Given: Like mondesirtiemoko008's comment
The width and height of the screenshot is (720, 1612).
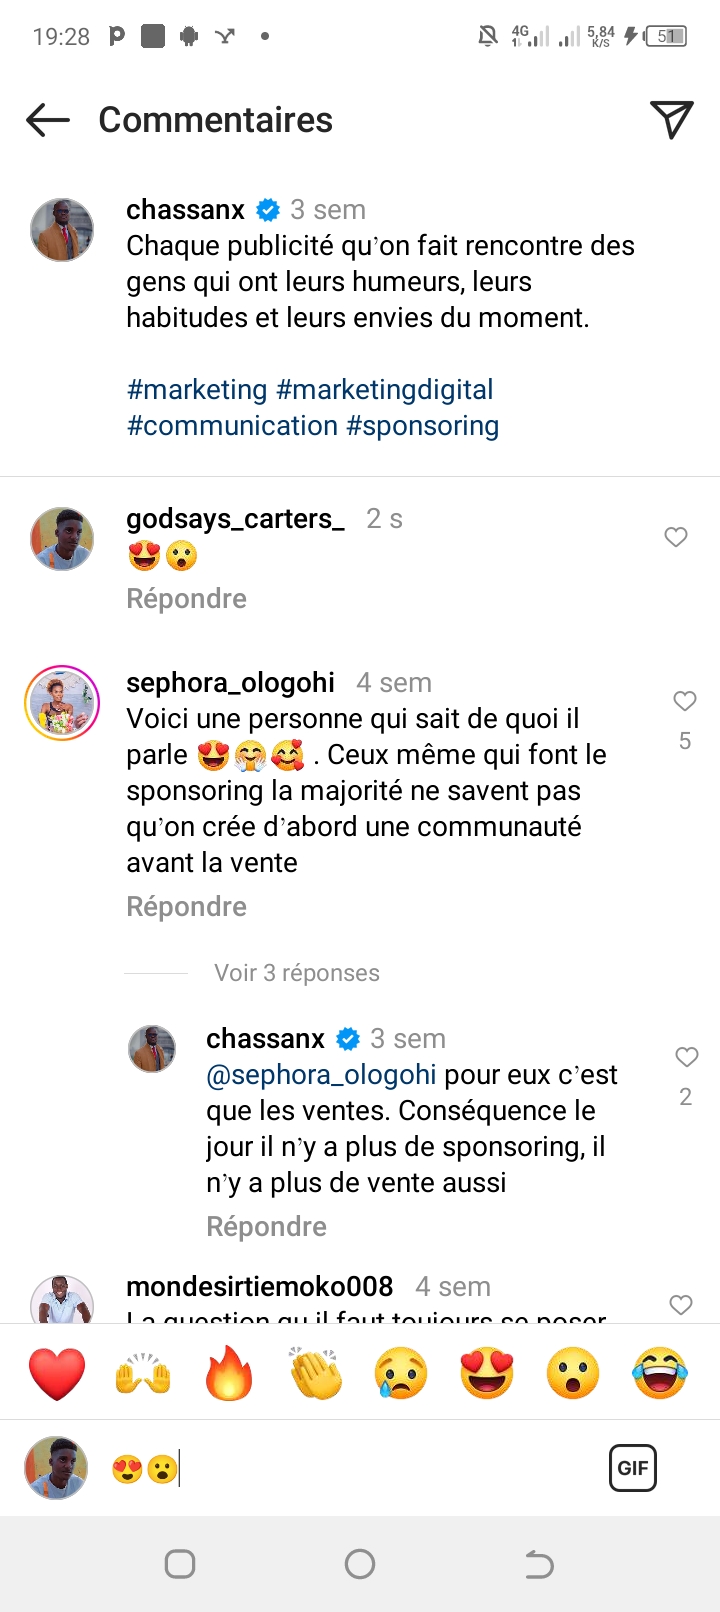Looking at the screenshot, I should click(x=681, y=1304).
